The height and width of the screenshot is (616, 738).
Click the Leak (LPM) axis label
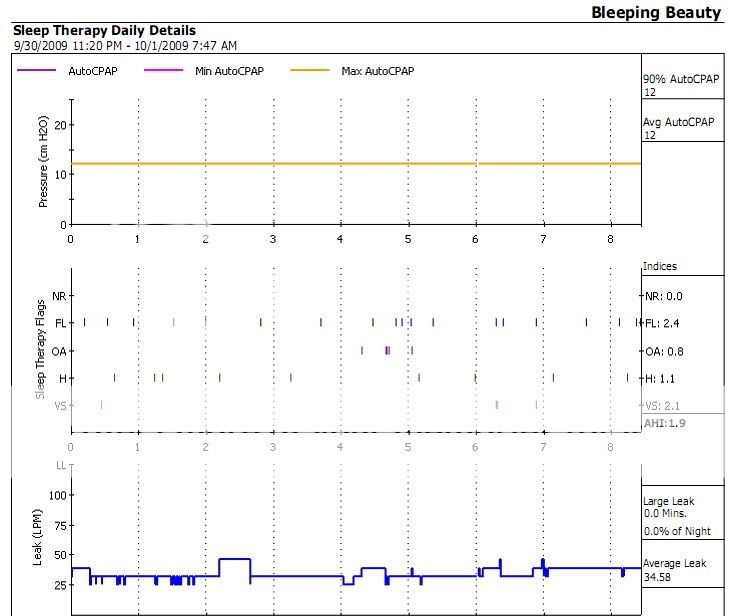pos(39,540)
